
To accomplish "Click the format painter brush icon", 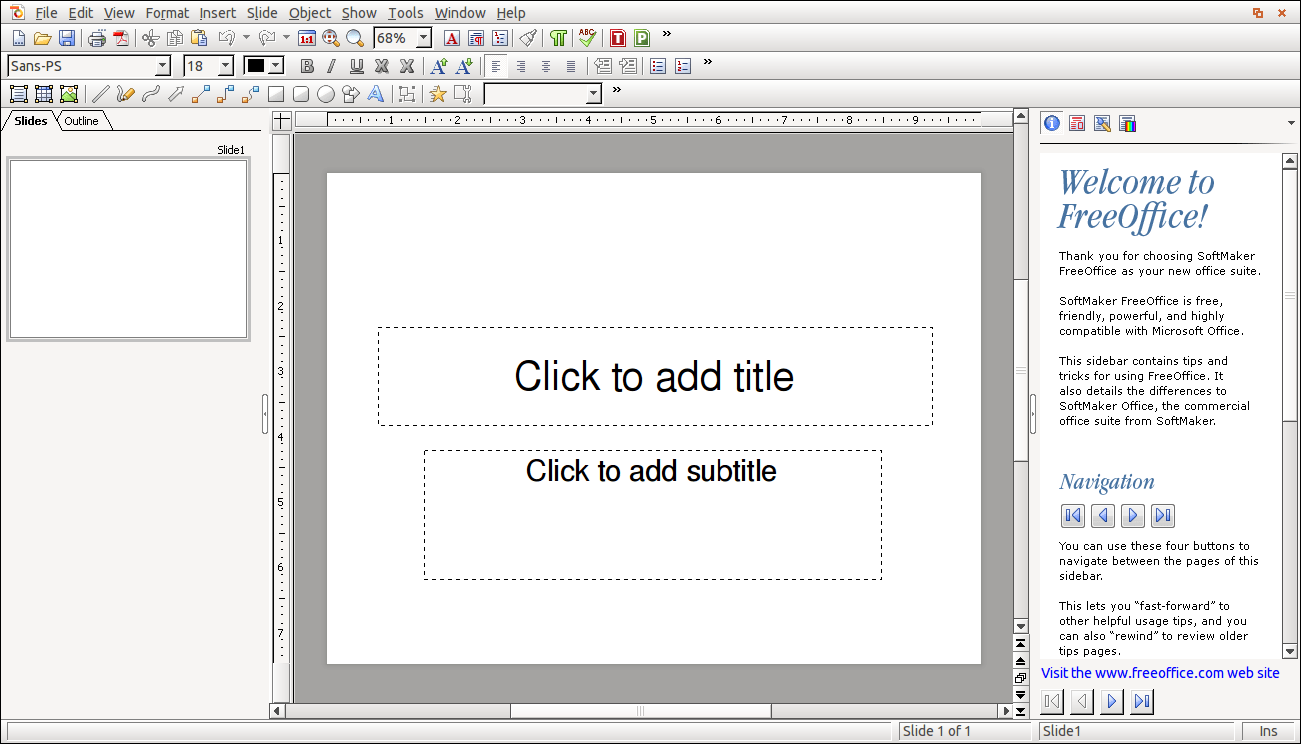I will click(528, 38).
